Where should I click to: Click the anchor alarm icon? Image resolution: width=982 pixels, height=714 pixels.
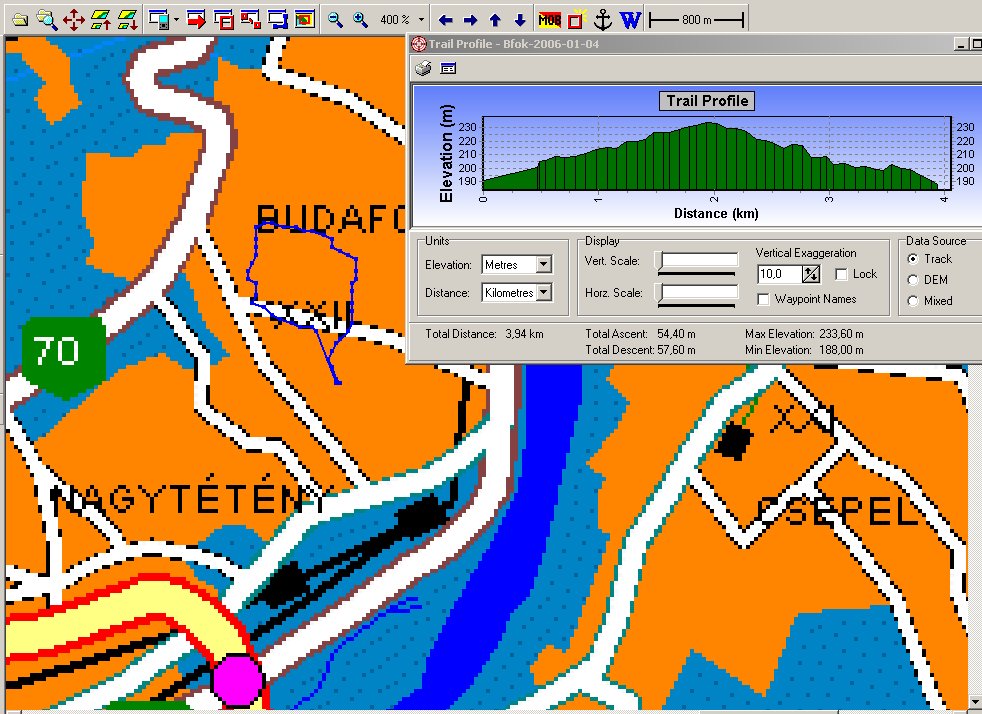click(602, 19)
